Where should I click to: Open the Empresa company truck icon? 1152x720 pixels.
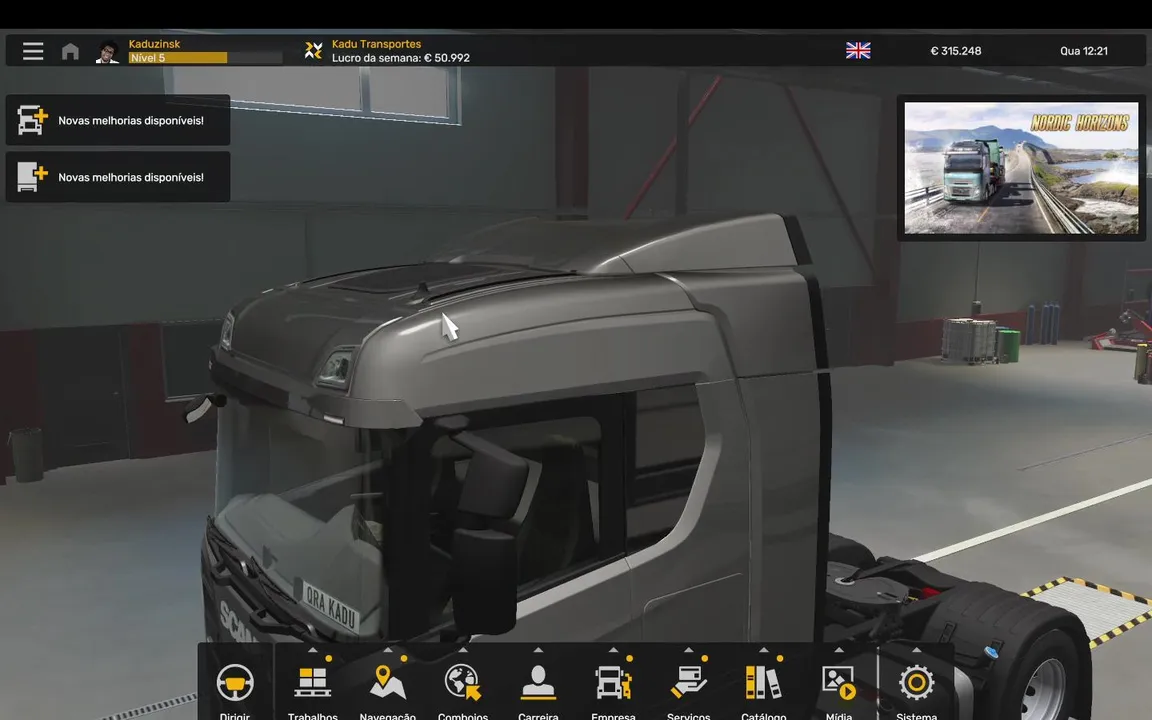(613, 683)
